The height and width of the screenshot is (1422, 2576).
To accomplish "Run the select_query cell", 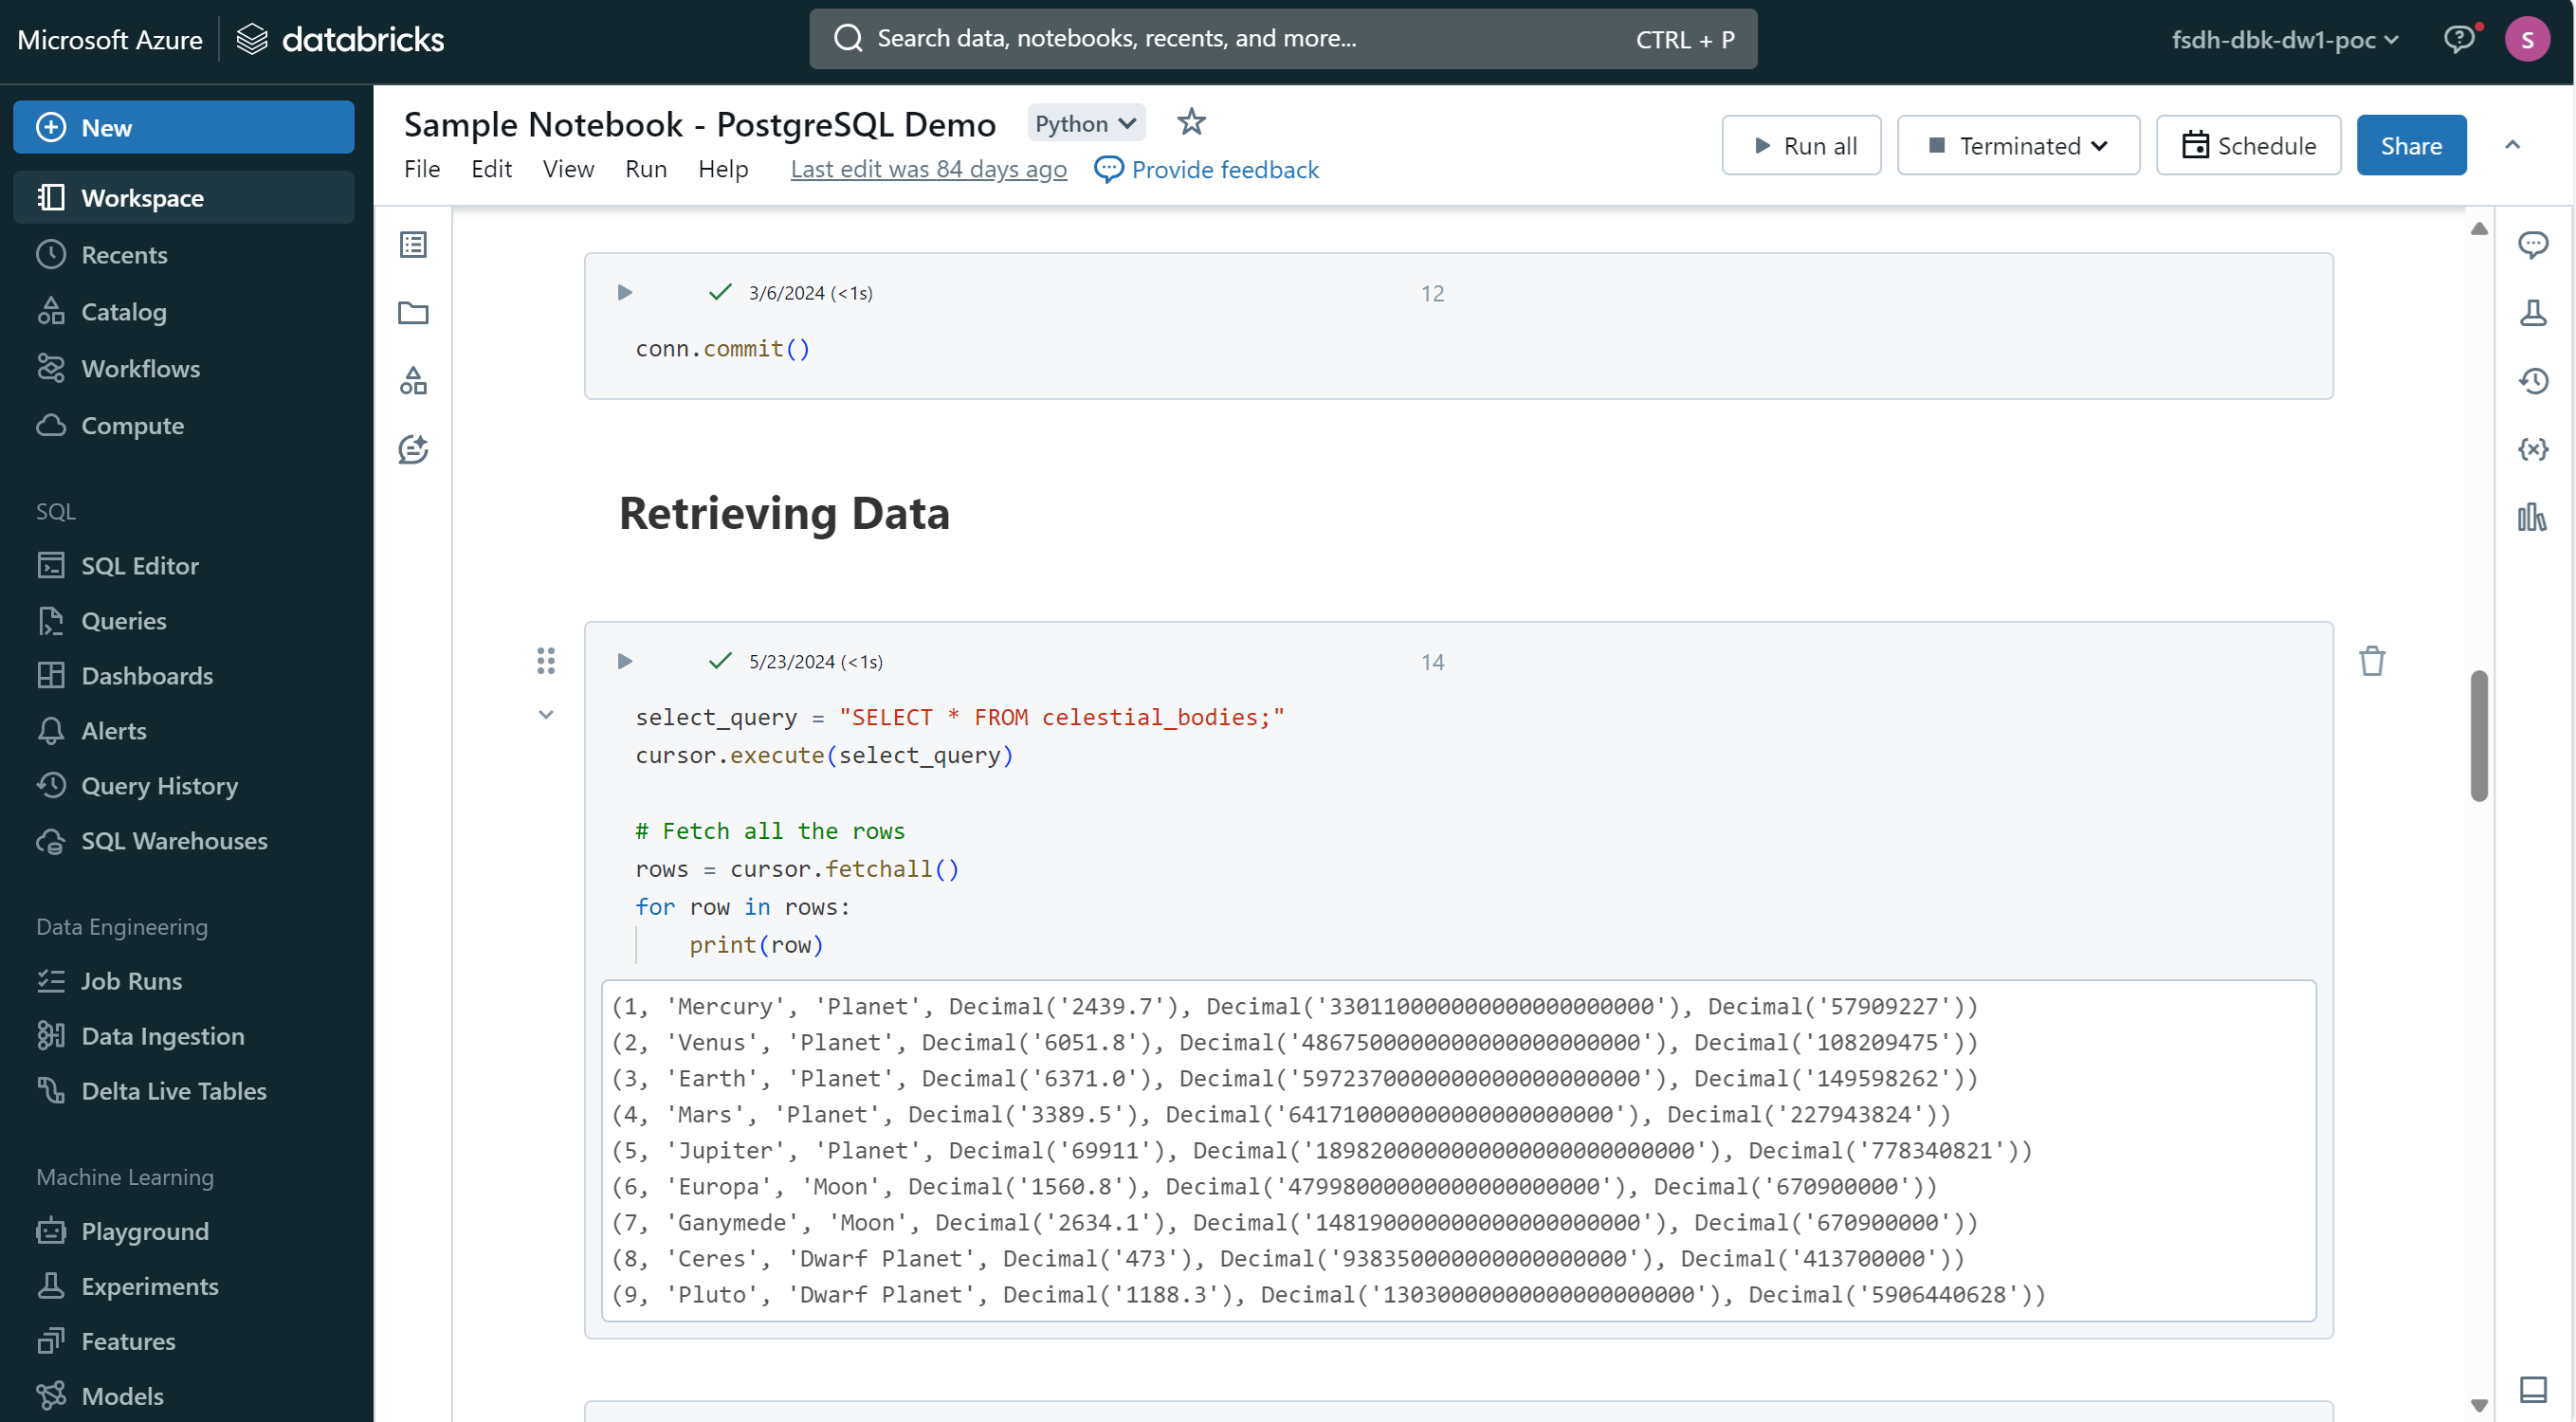I will click(625, 661).
